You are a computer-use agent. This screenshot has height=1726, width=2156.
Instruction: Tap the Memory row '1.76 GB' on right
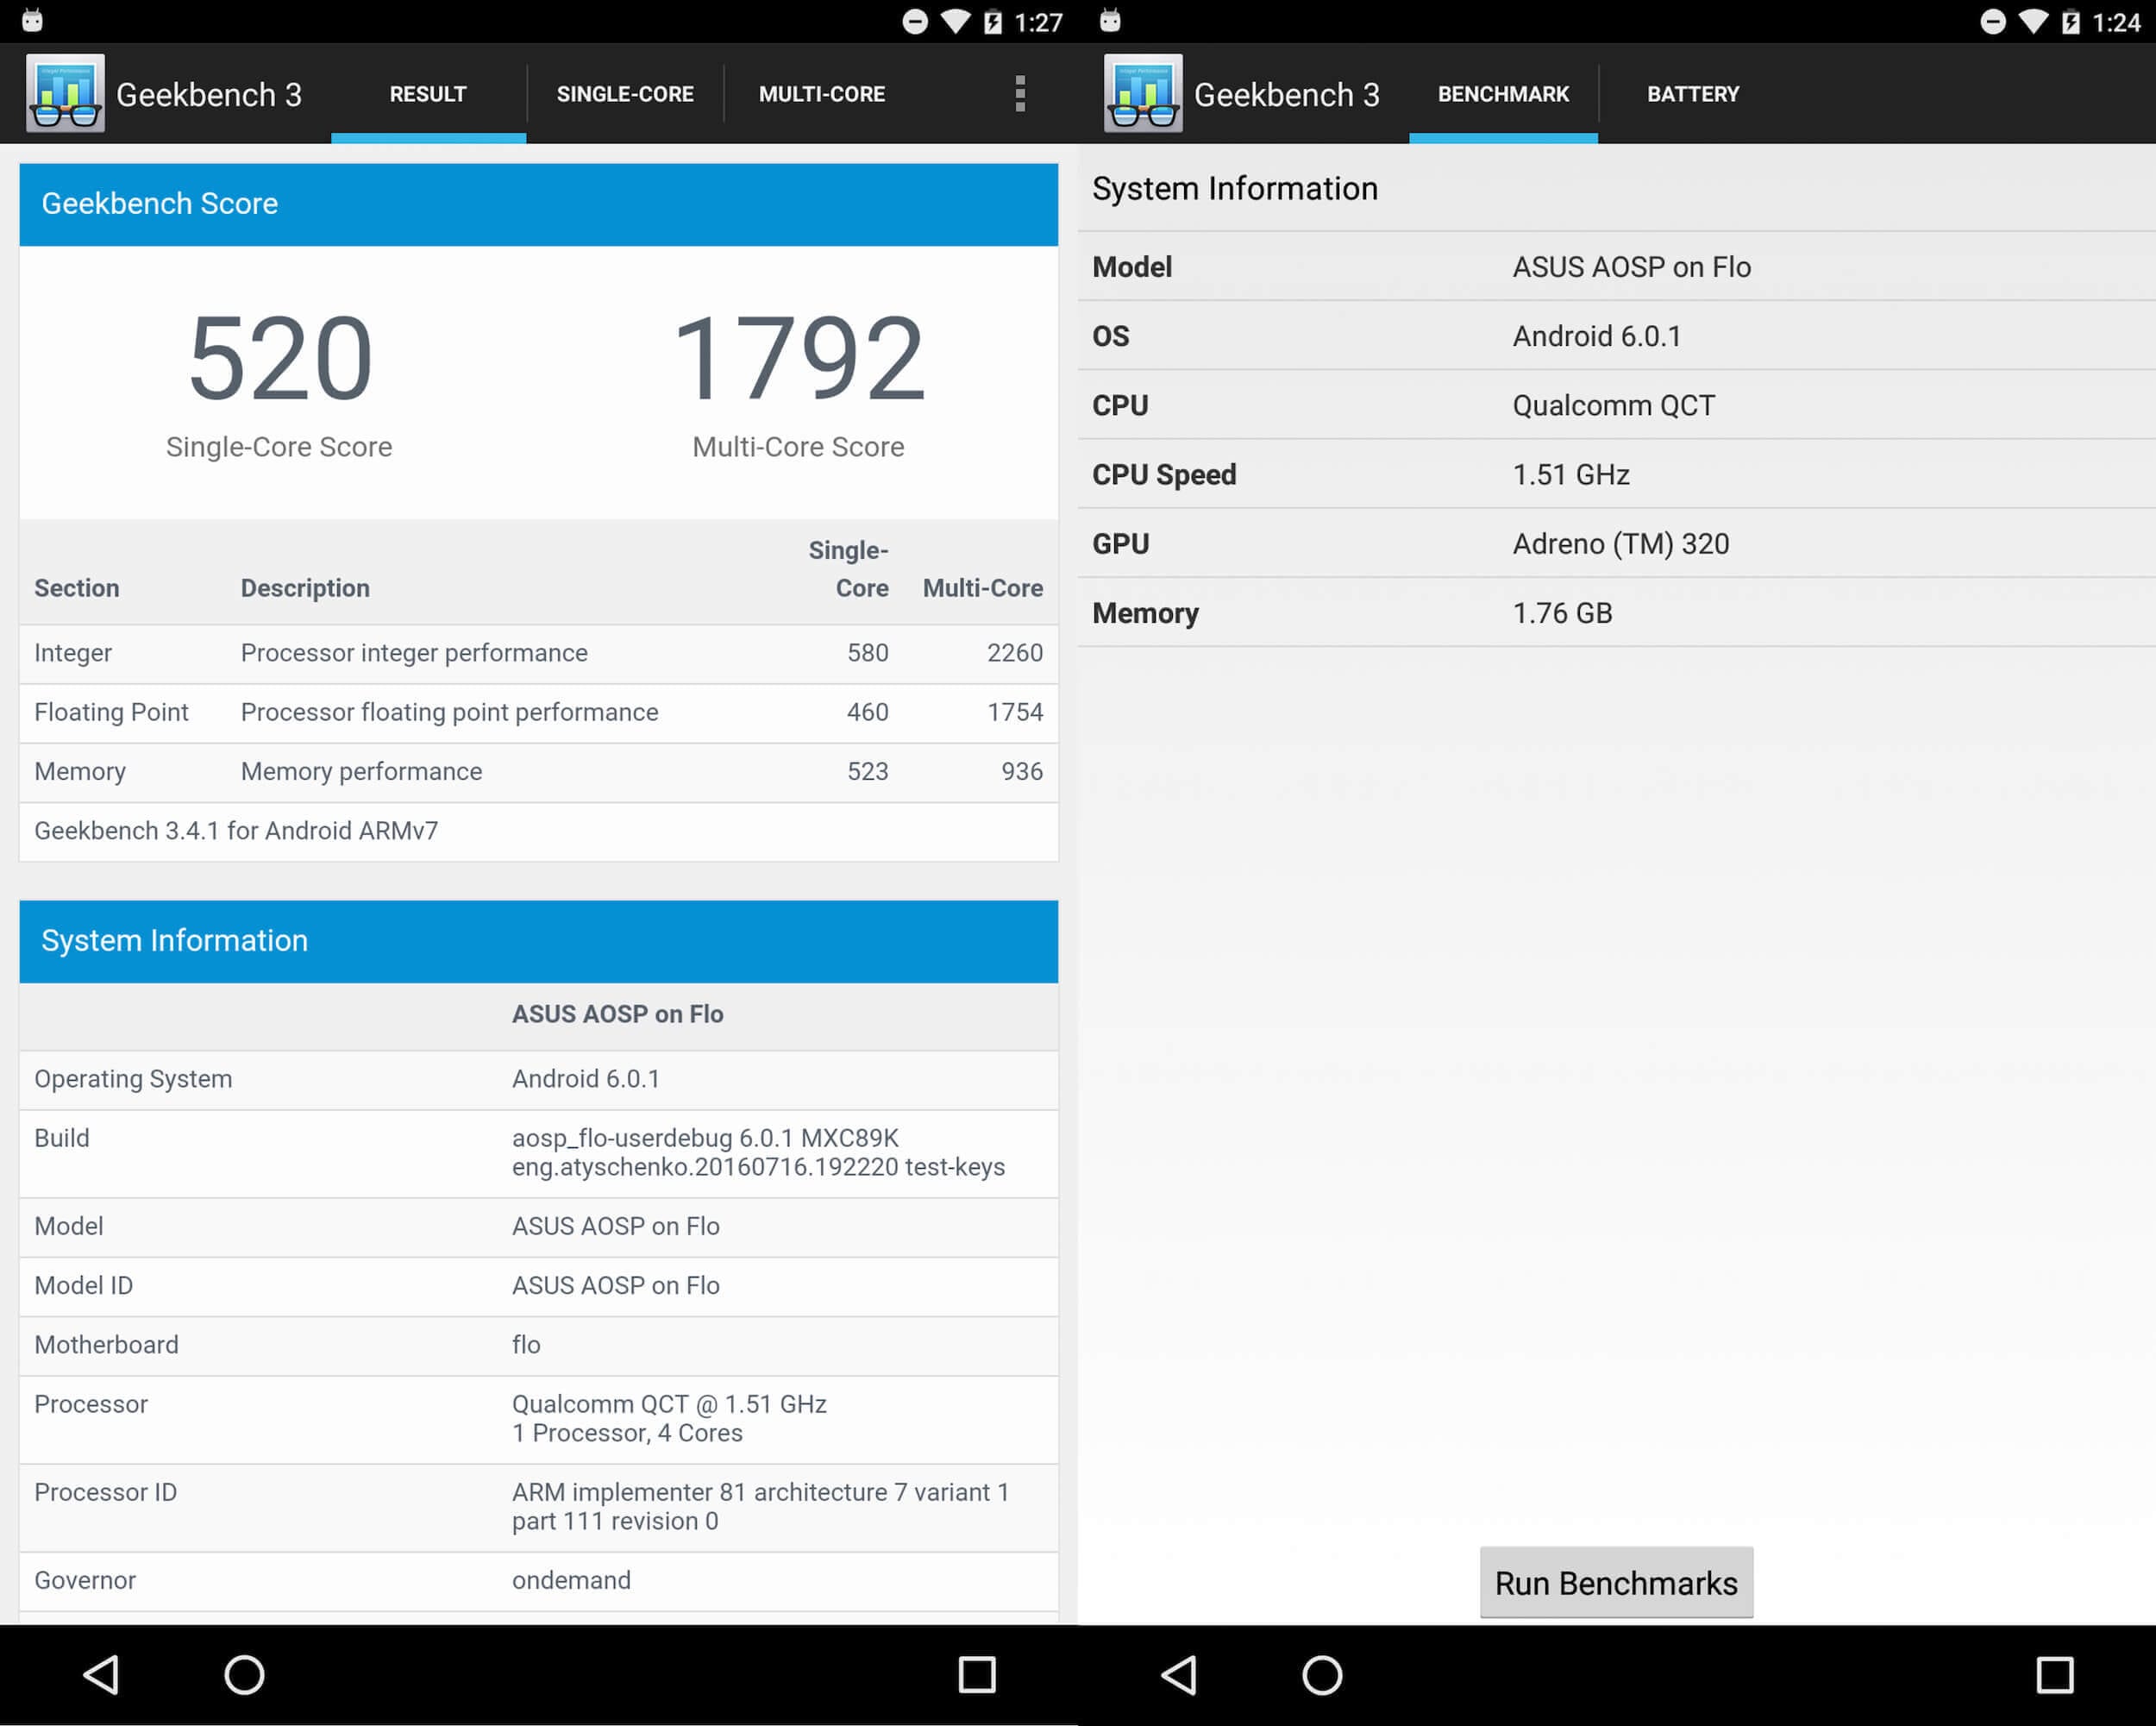pos(1616,612)
